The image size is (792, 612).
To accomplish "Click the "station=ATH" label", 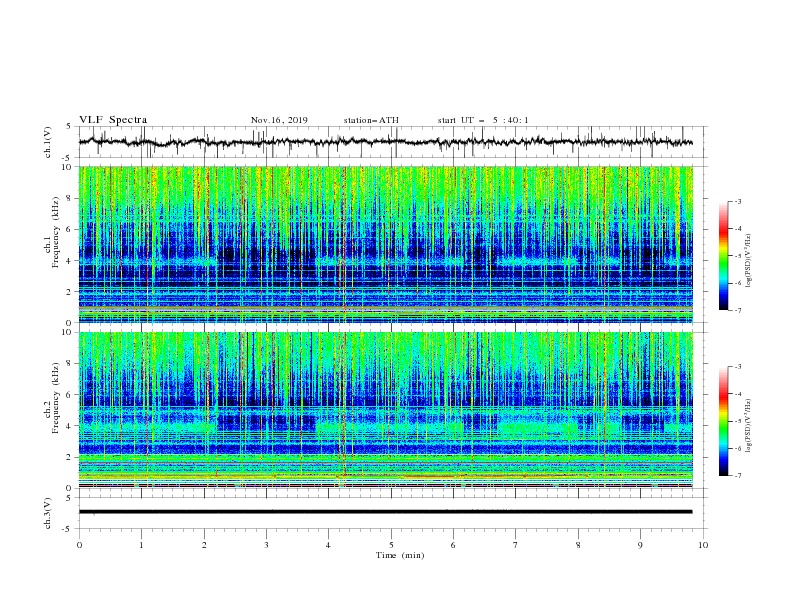I will click(x=371, y=120).
